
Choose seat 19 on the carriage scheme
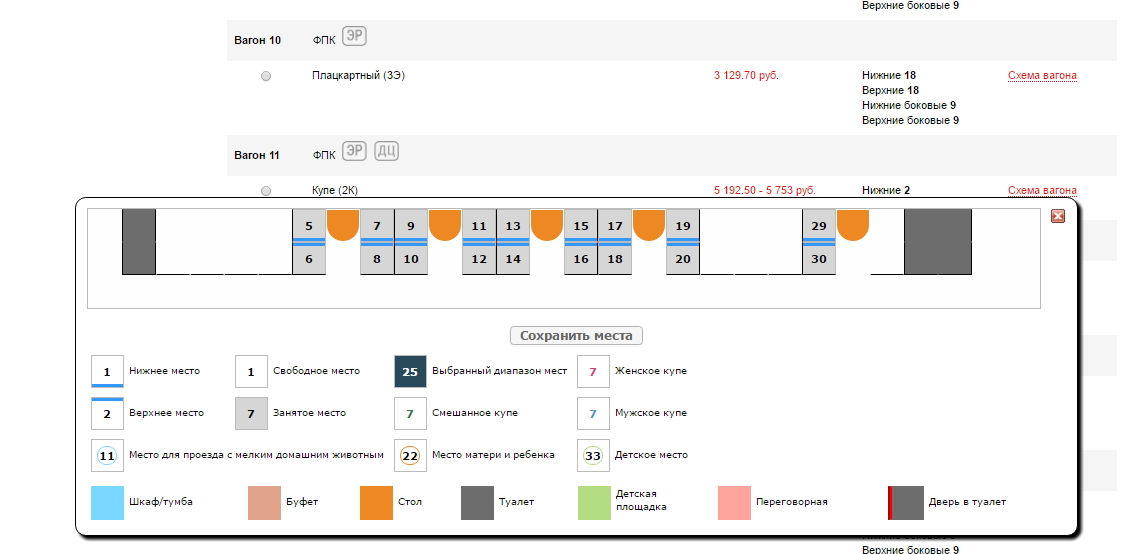coord(683,226)
